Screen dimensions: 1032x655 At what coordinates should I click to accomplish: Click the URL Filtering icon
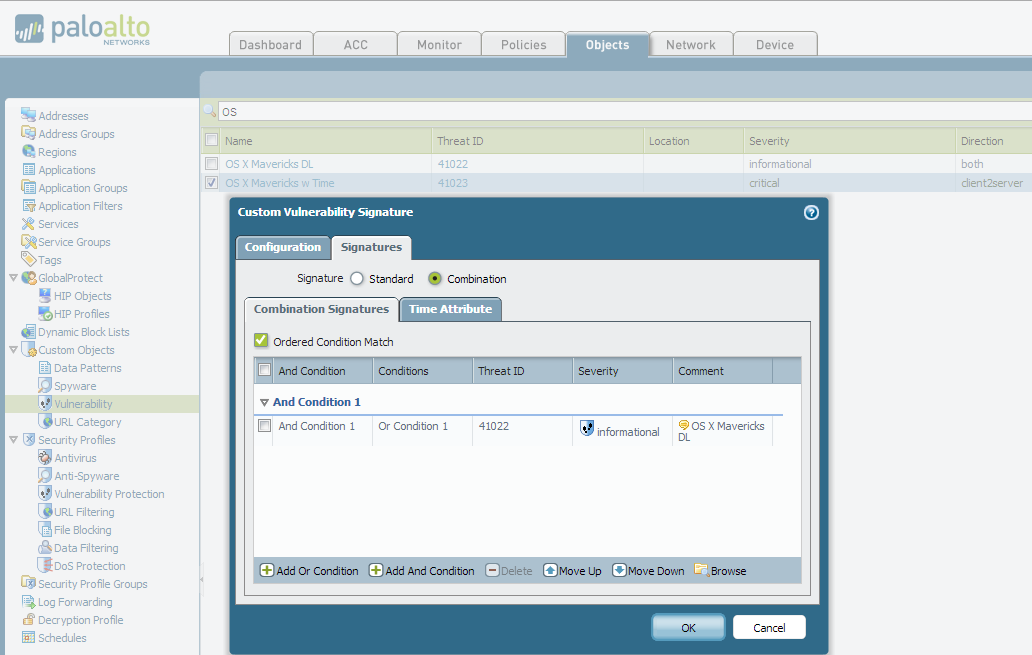click(x=45, y=511)
